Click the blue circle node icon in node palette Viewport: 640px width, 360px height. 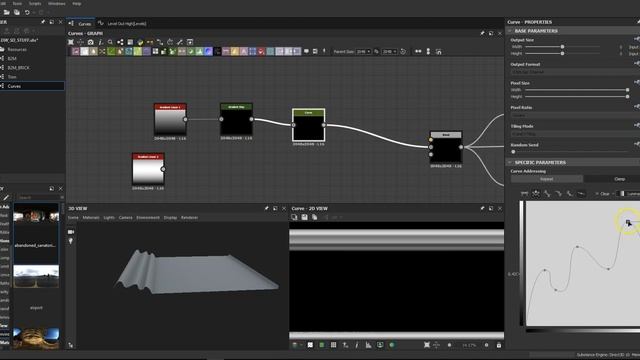tap(208, 51)
